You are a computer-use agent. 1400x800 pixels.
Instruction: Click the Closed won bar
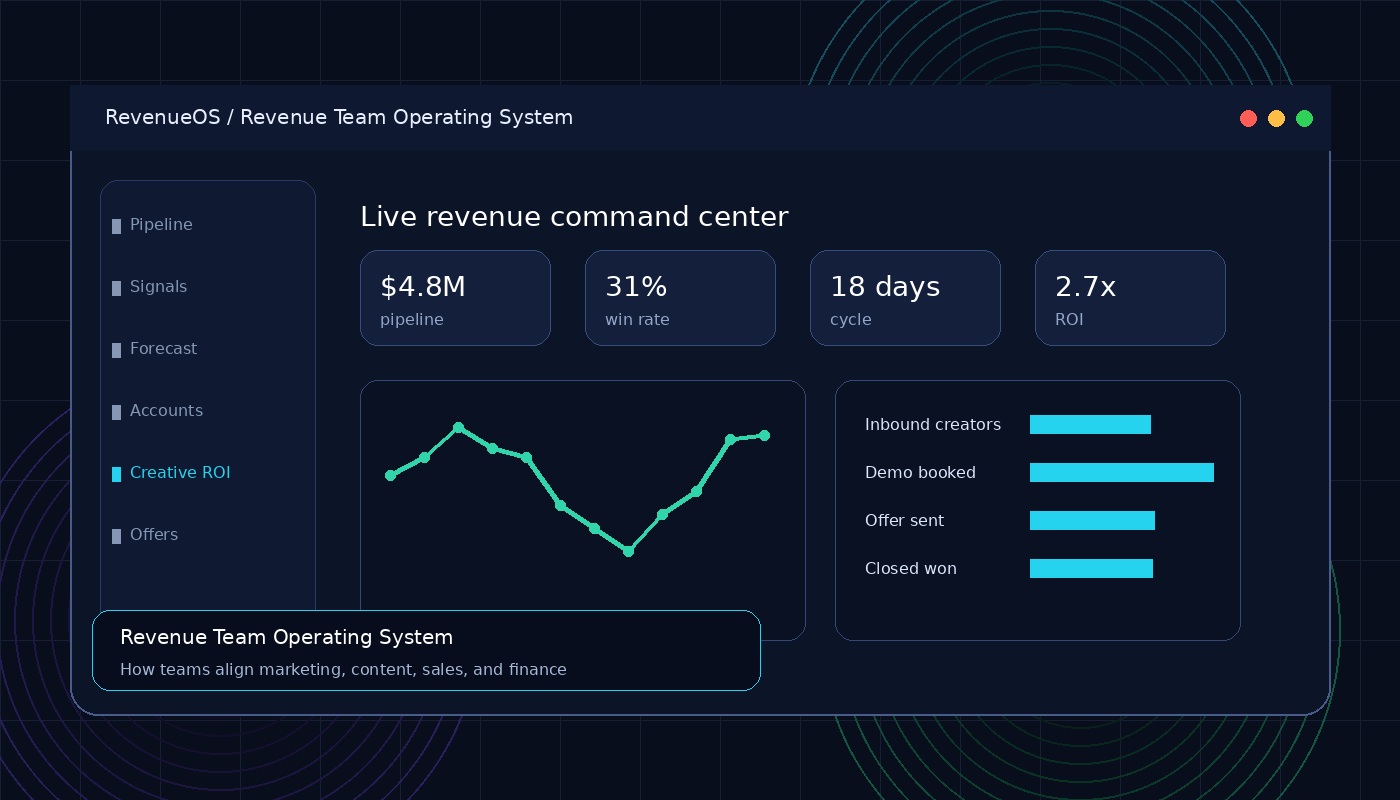[x=1091, y=569]
